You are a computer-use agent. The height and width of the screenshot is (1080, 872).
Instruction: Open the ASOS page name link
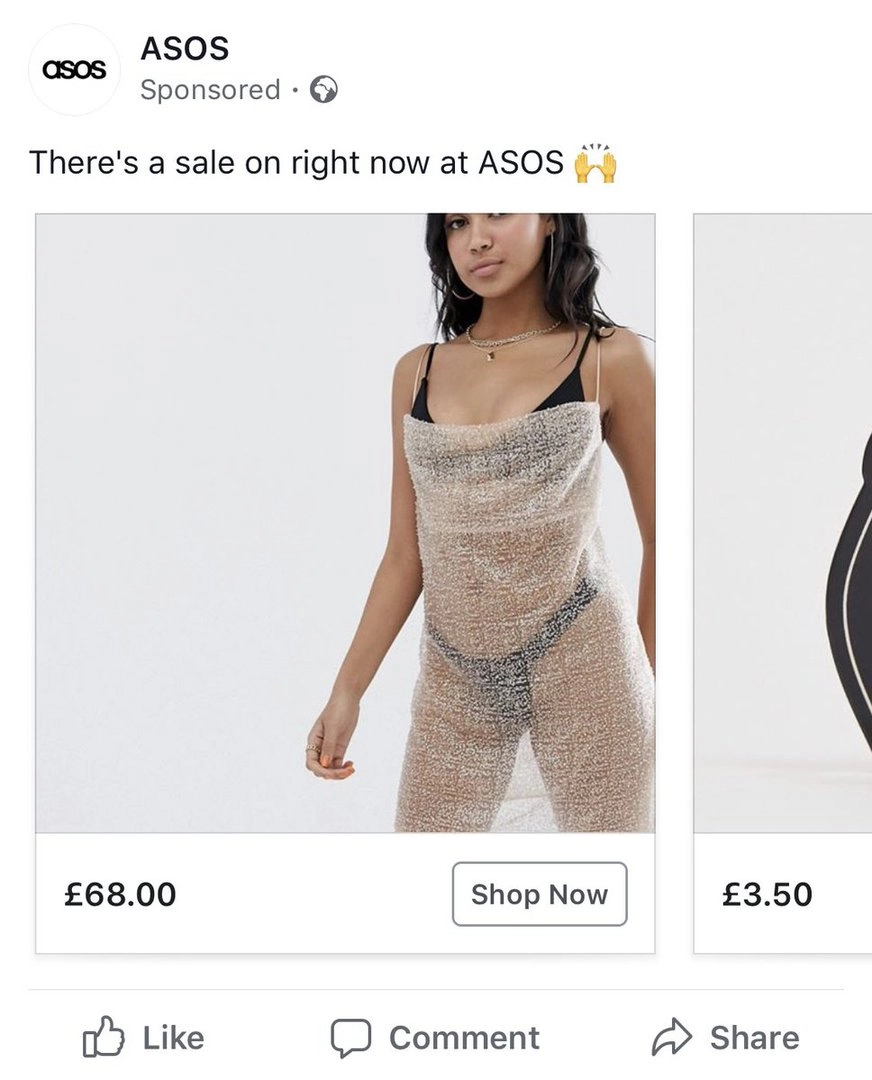tap(185, 48)
